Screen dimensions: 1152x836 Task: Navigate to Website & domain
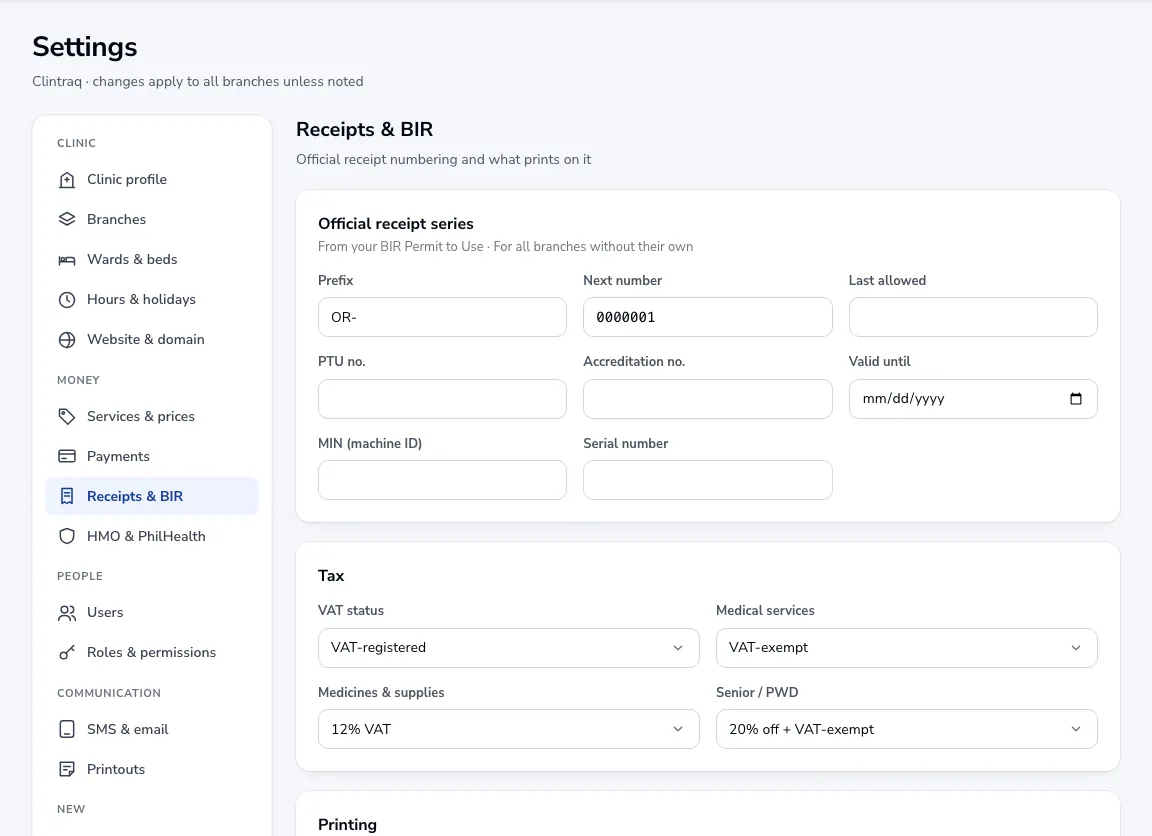[152, 340]
